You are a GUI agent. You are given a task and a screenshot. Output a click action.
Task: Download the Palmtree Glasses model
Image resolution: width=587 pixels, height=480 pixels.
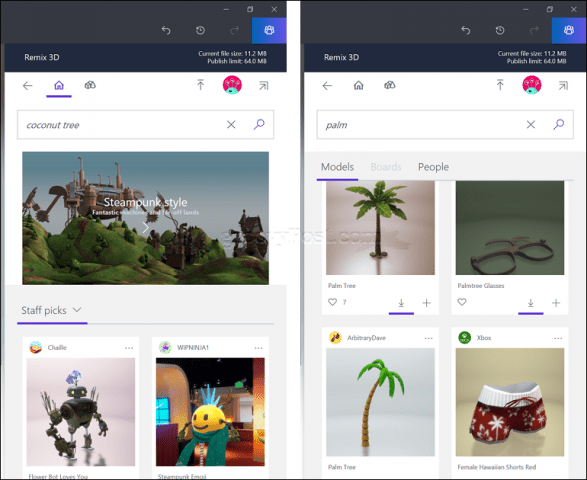530,303
